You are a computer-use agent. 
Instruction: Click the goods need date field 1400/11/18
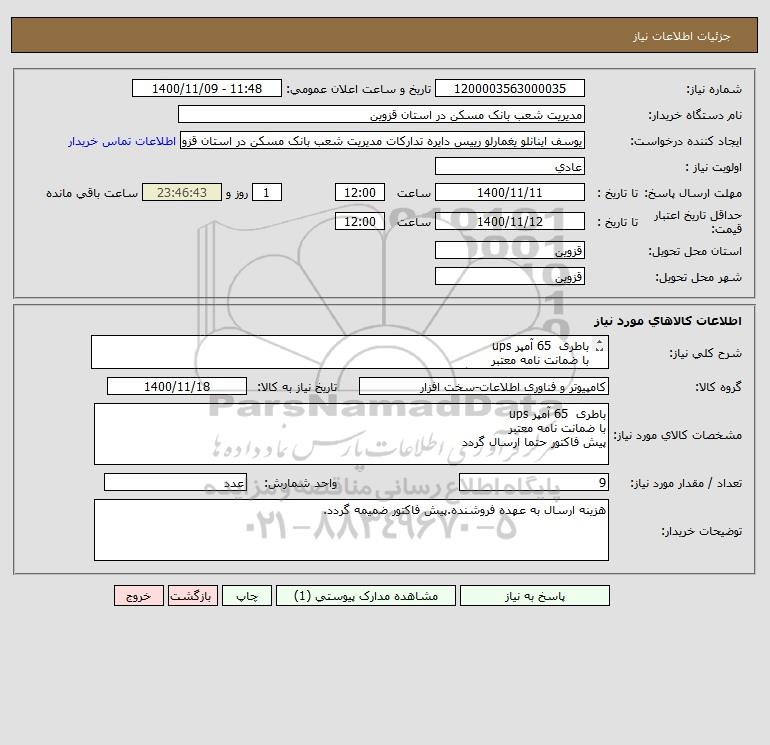click(177, 386)
